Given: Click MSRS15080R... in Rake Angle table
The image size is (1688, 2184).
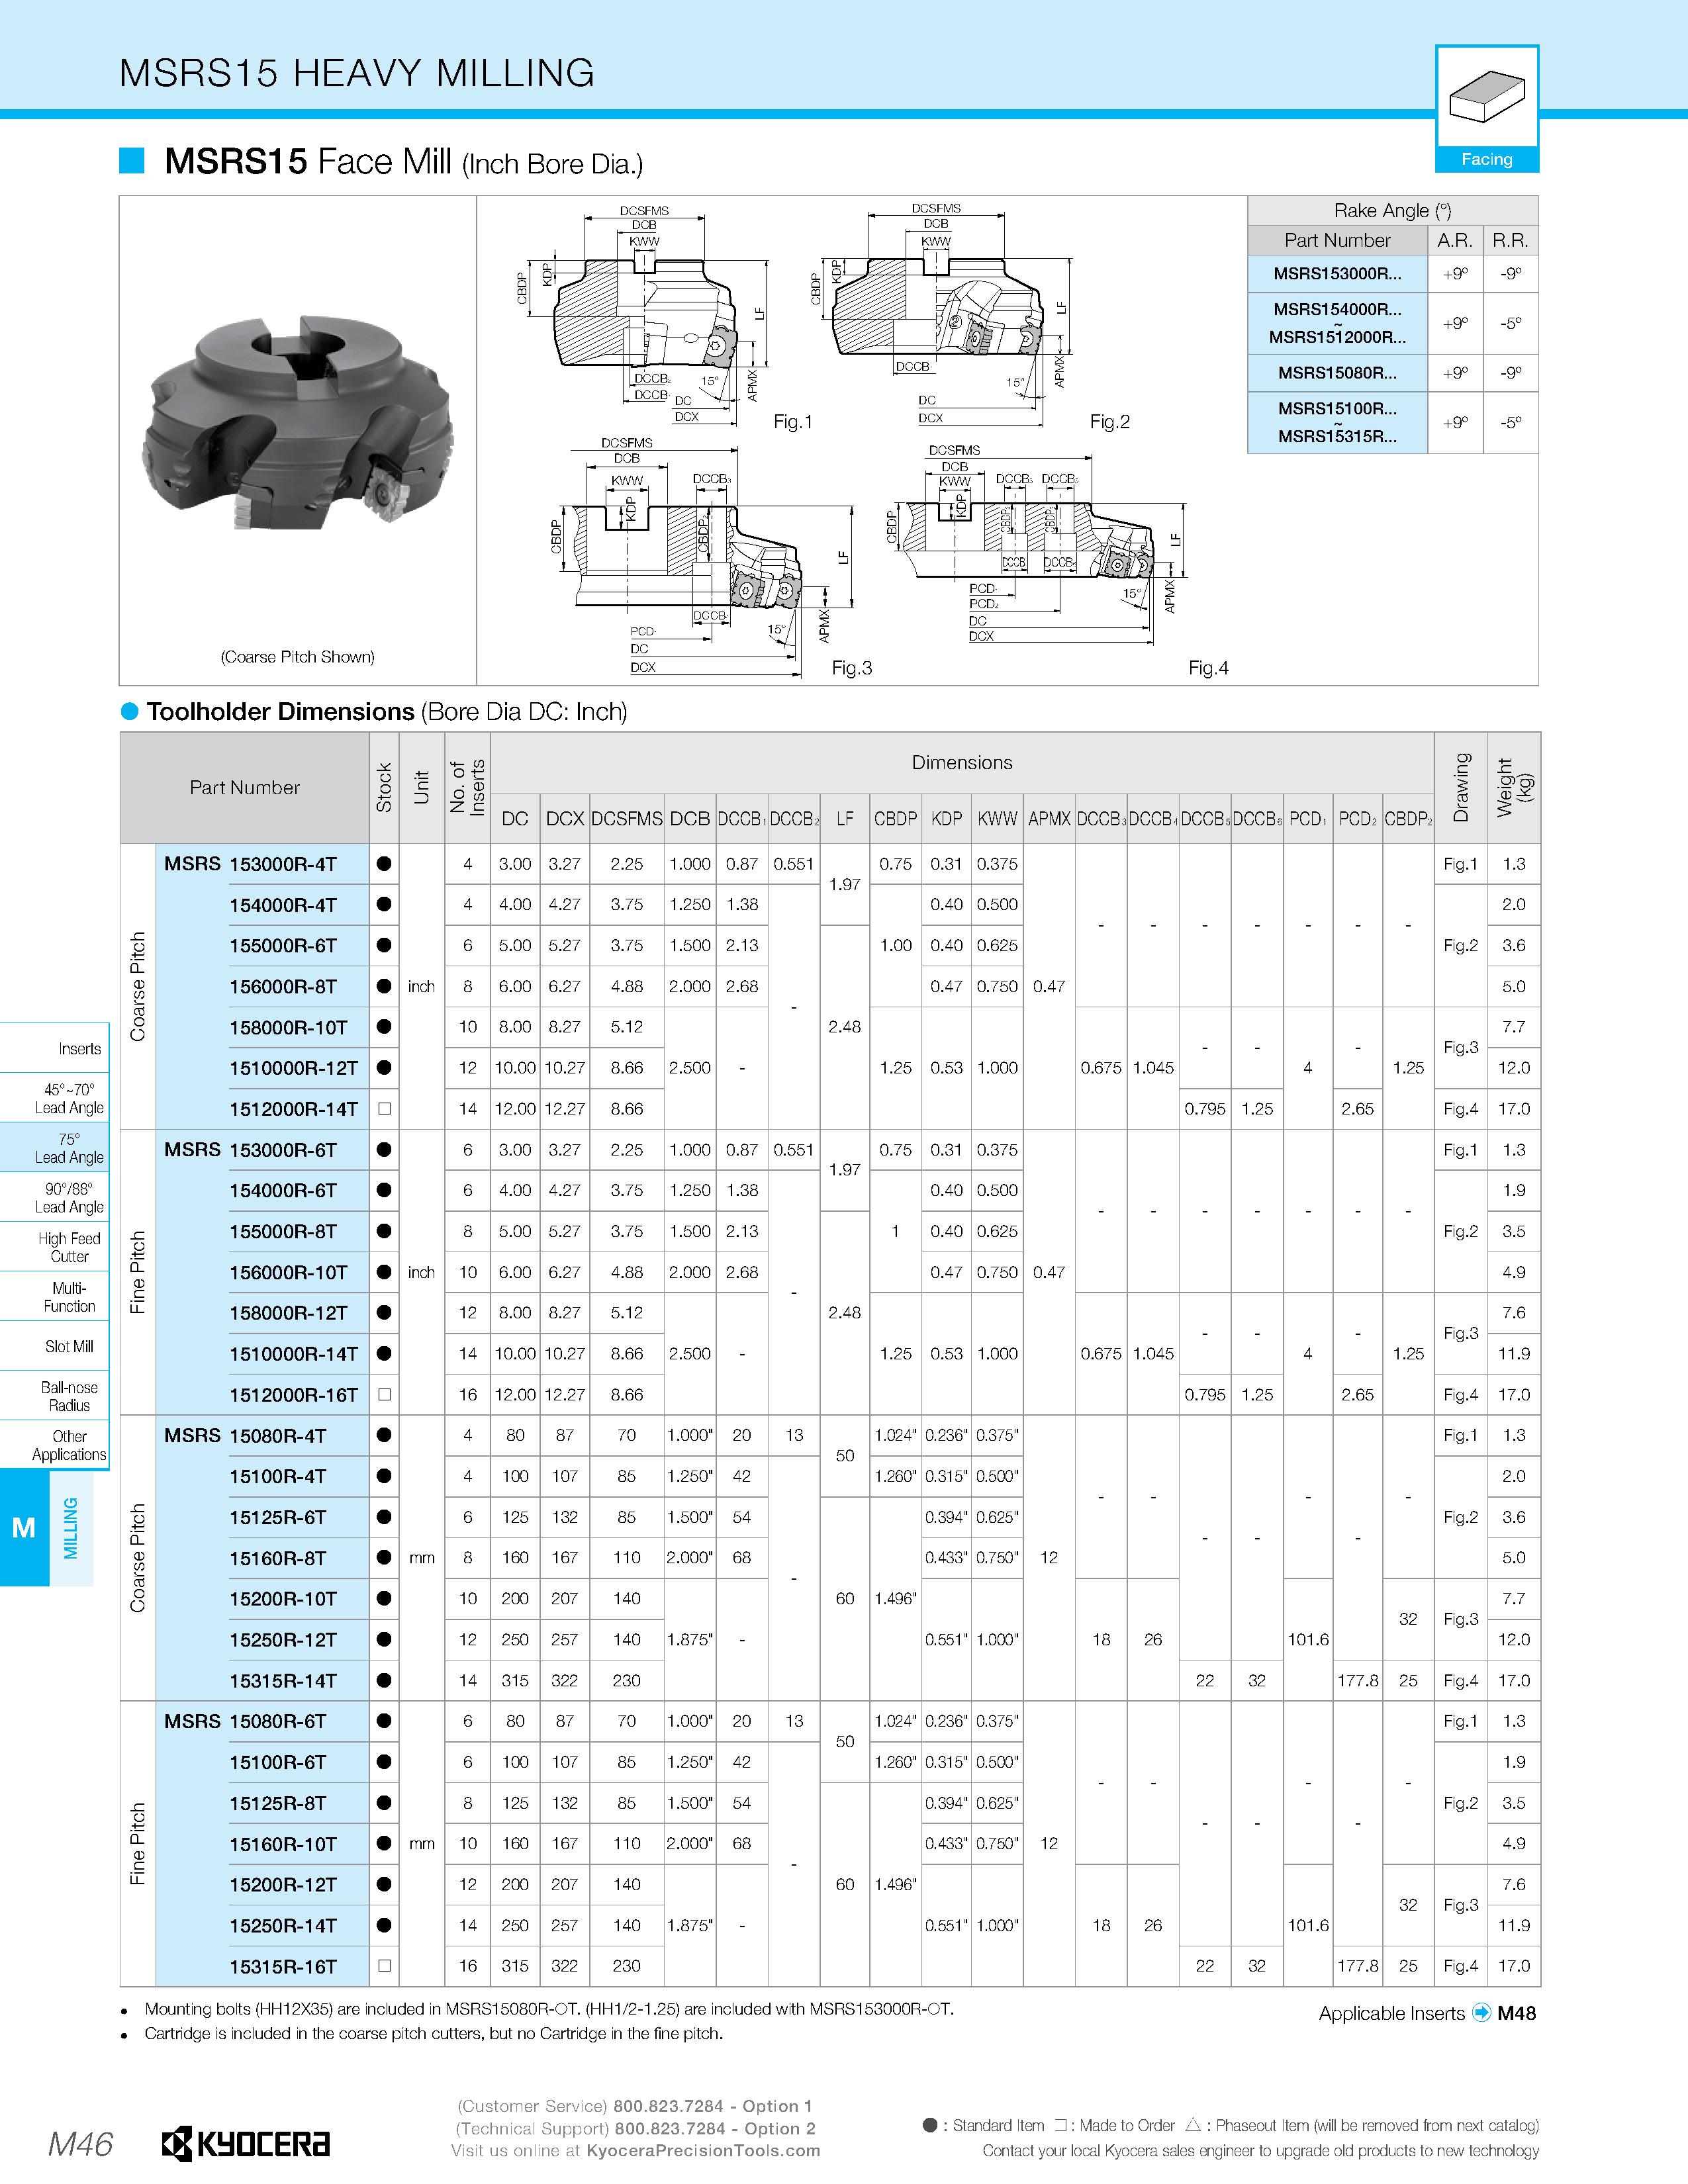Looking at the screenshot, I should pos(1337,373).
